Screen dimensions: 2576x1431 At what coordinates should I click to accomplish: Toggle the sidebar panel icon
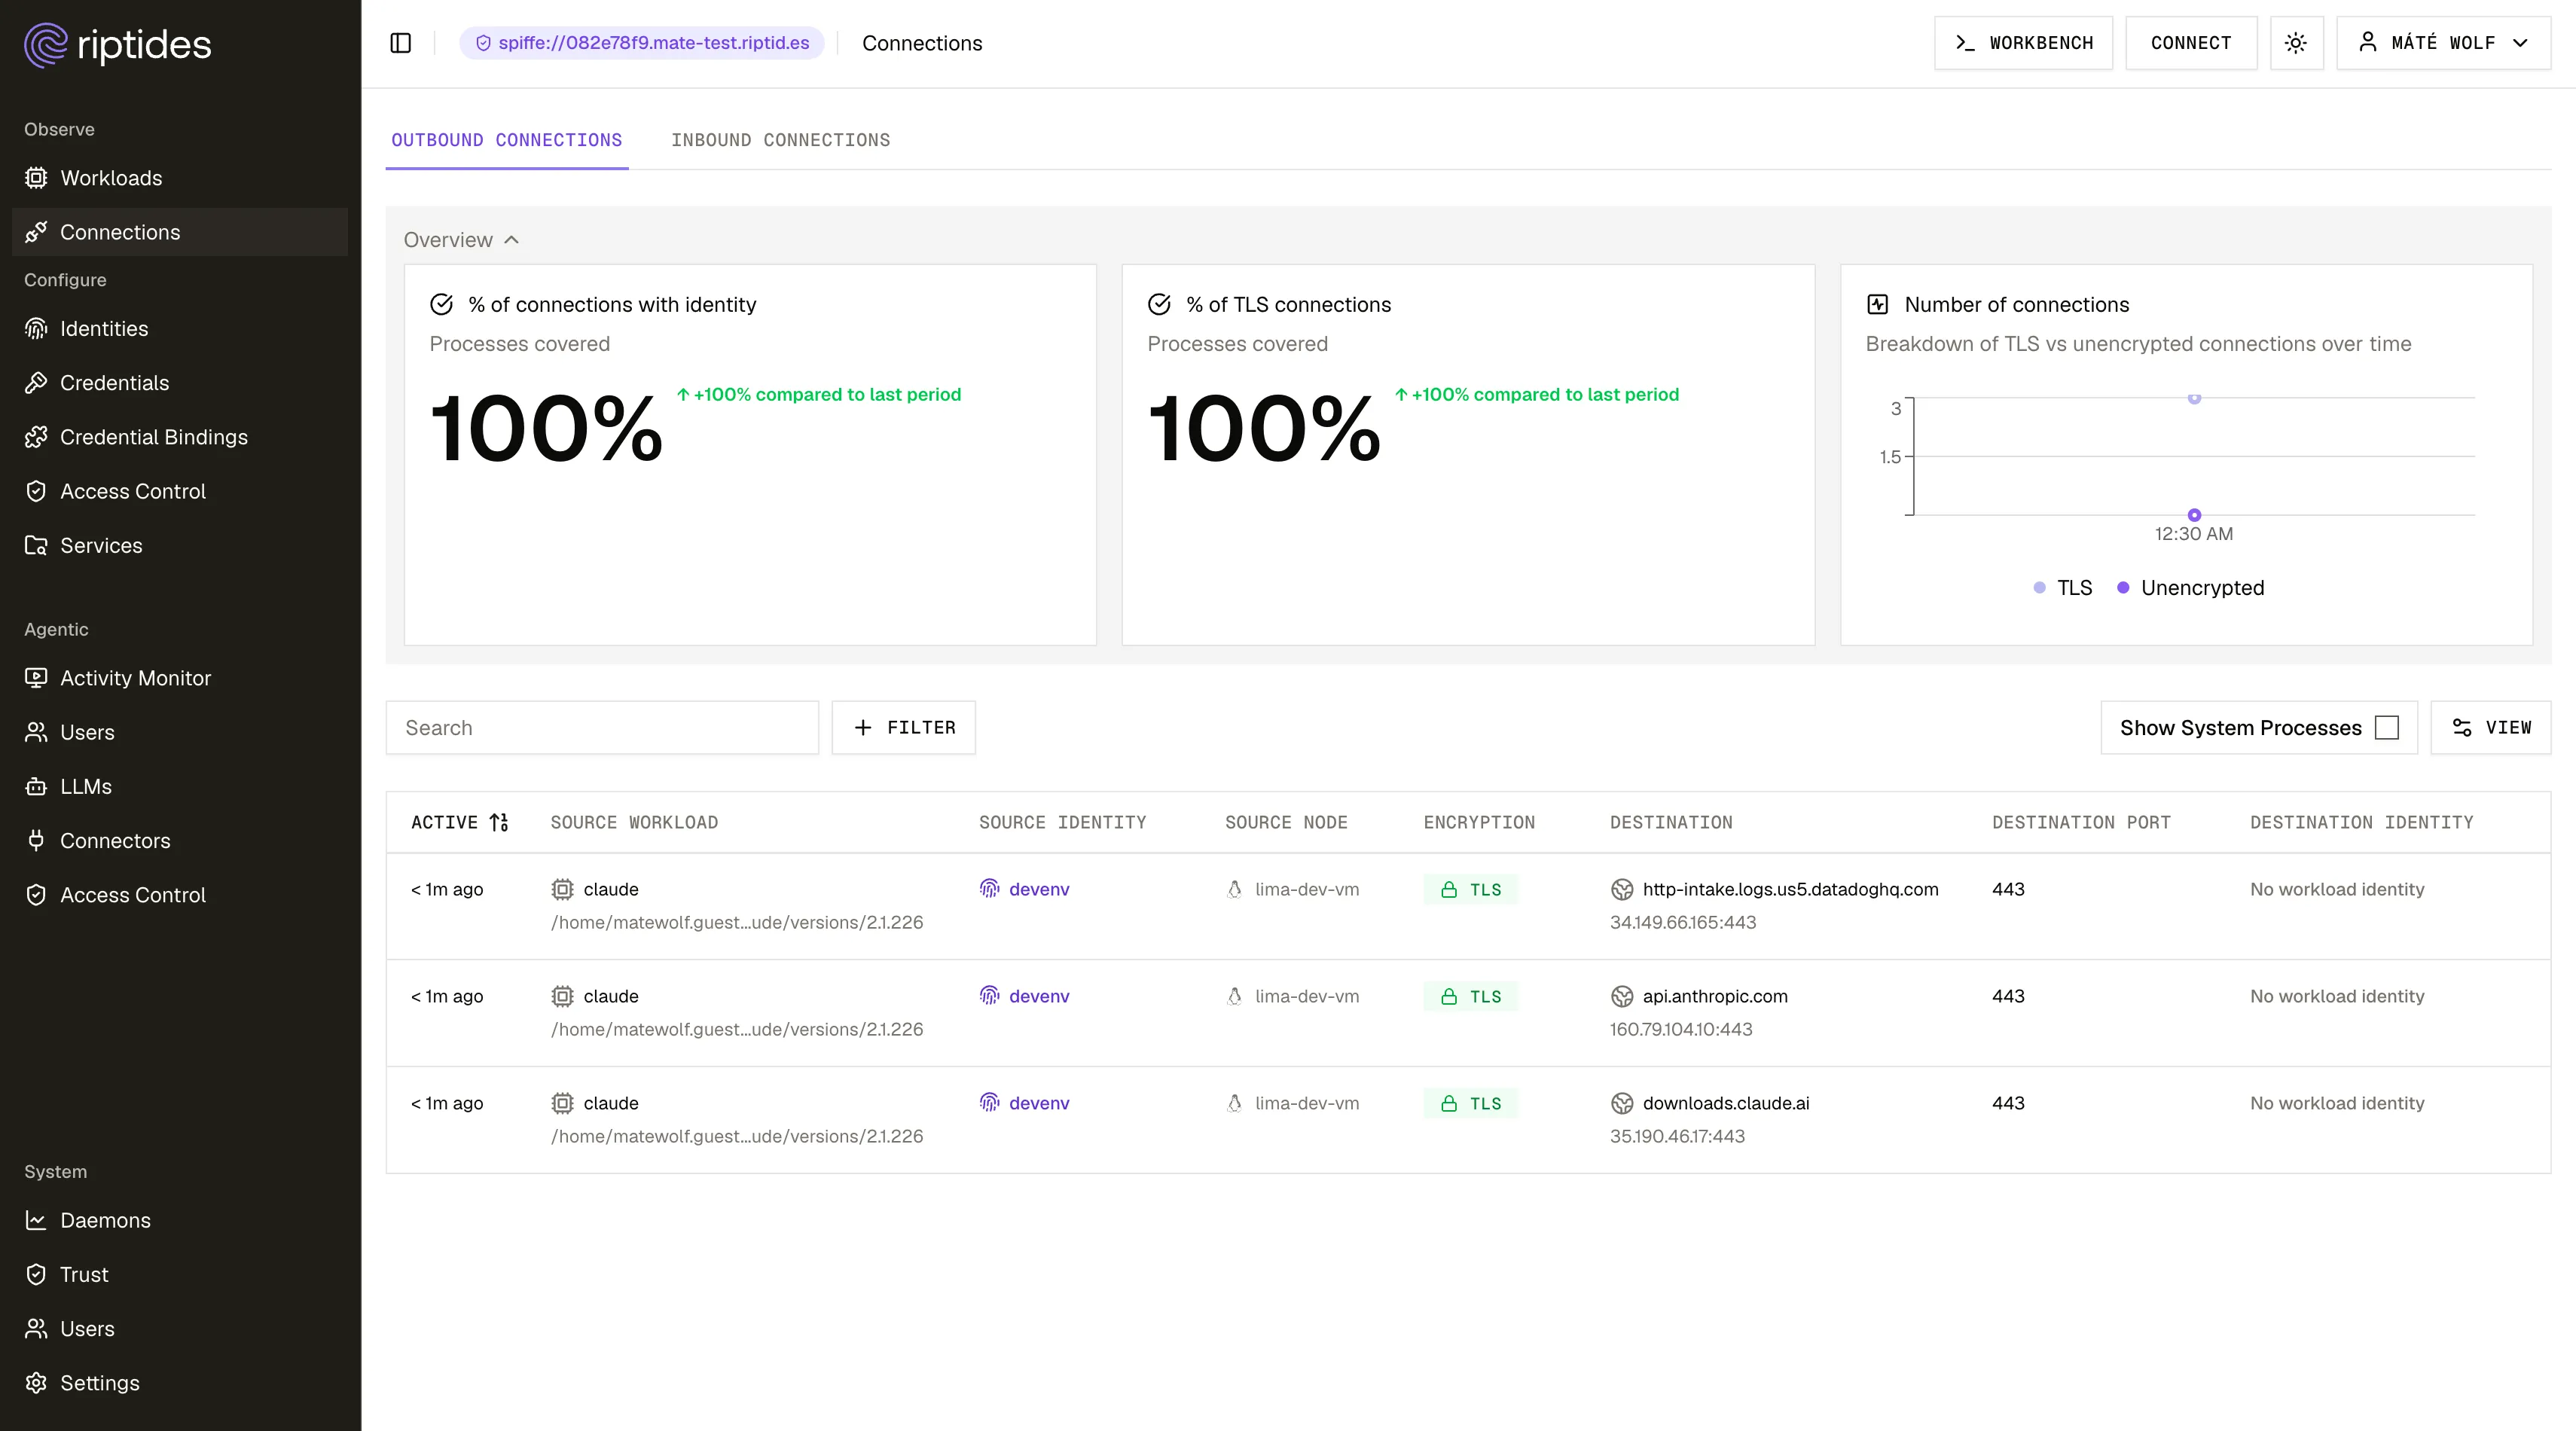coord(401,43)
